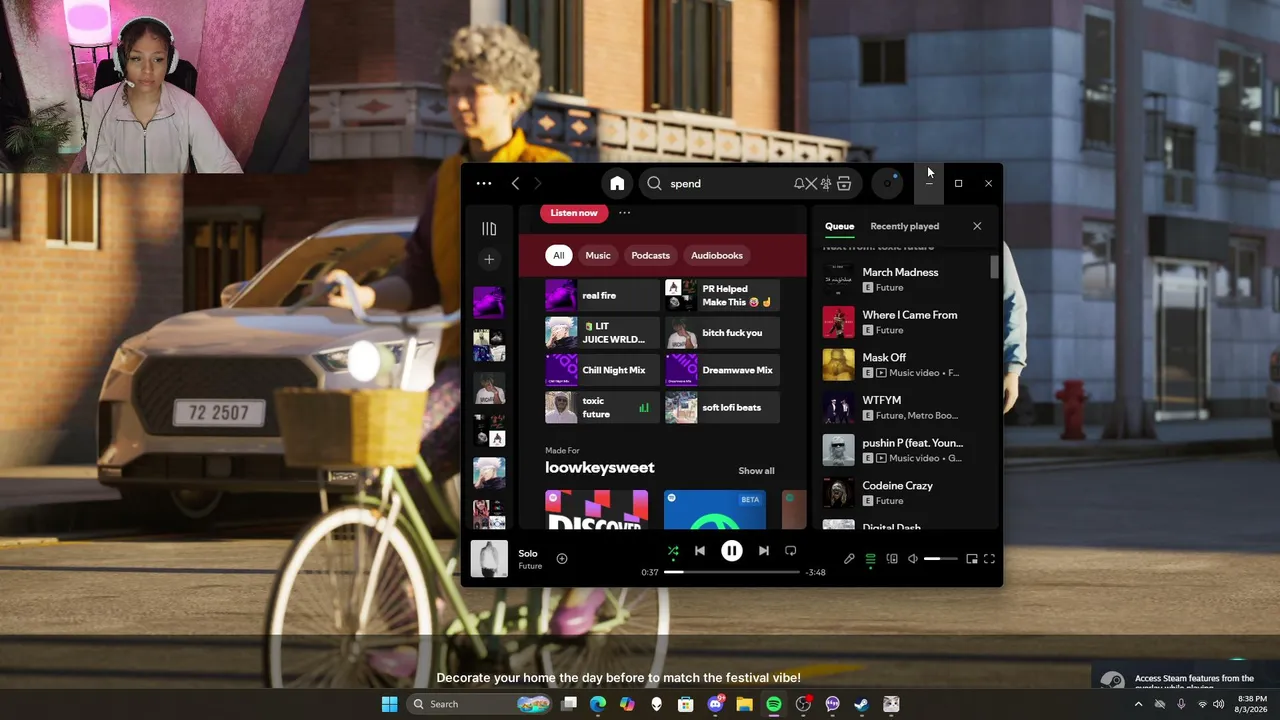Open the What's New notifications bell
Screen dimensions: 1280x720
pos(801,184)
